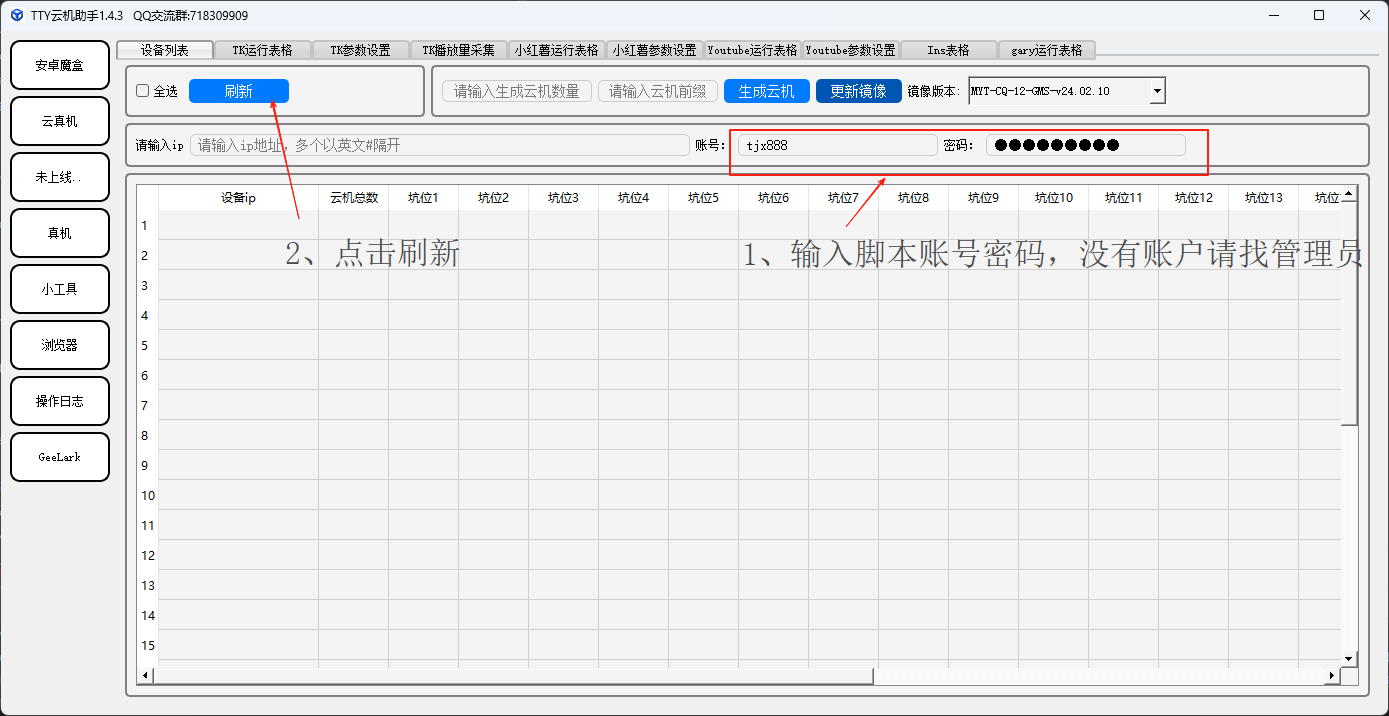Open the 小工具 sidebar panel
The image size is (1389, 716).
click(x=60, y=289)
